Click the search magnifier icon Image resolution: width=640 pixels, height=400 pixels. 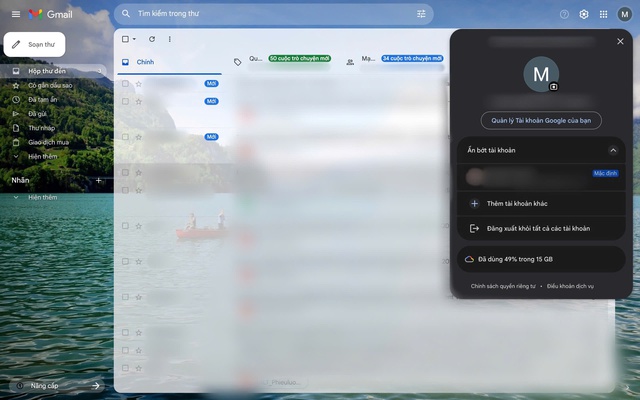[x=126, y=14]
